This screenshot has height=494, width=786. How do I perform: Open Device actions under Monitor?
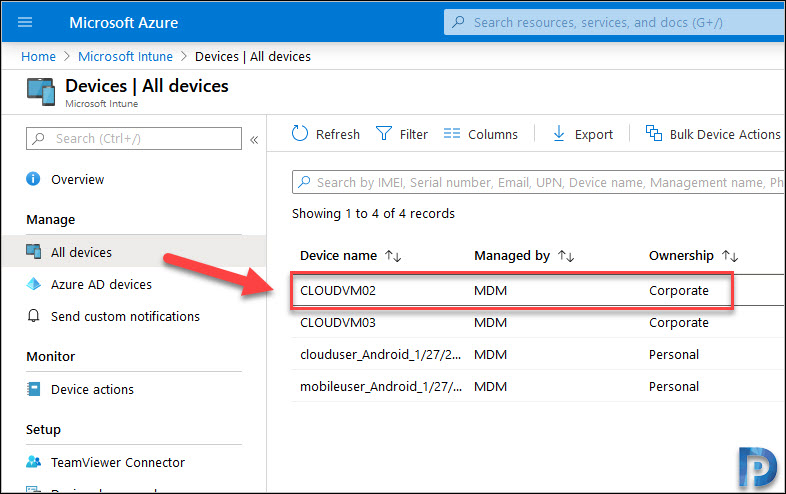pos(92,389)
